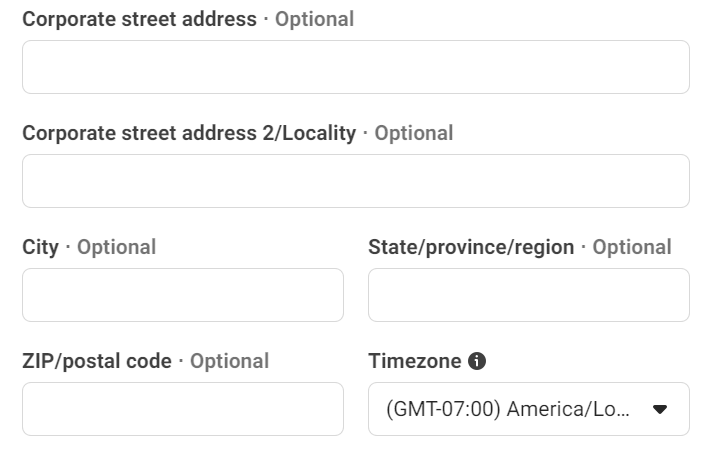The height and width of the screenshot is (451, 713).
Task: Focus the Corporate street address 2/Locality field
Action: click(356, 181)
